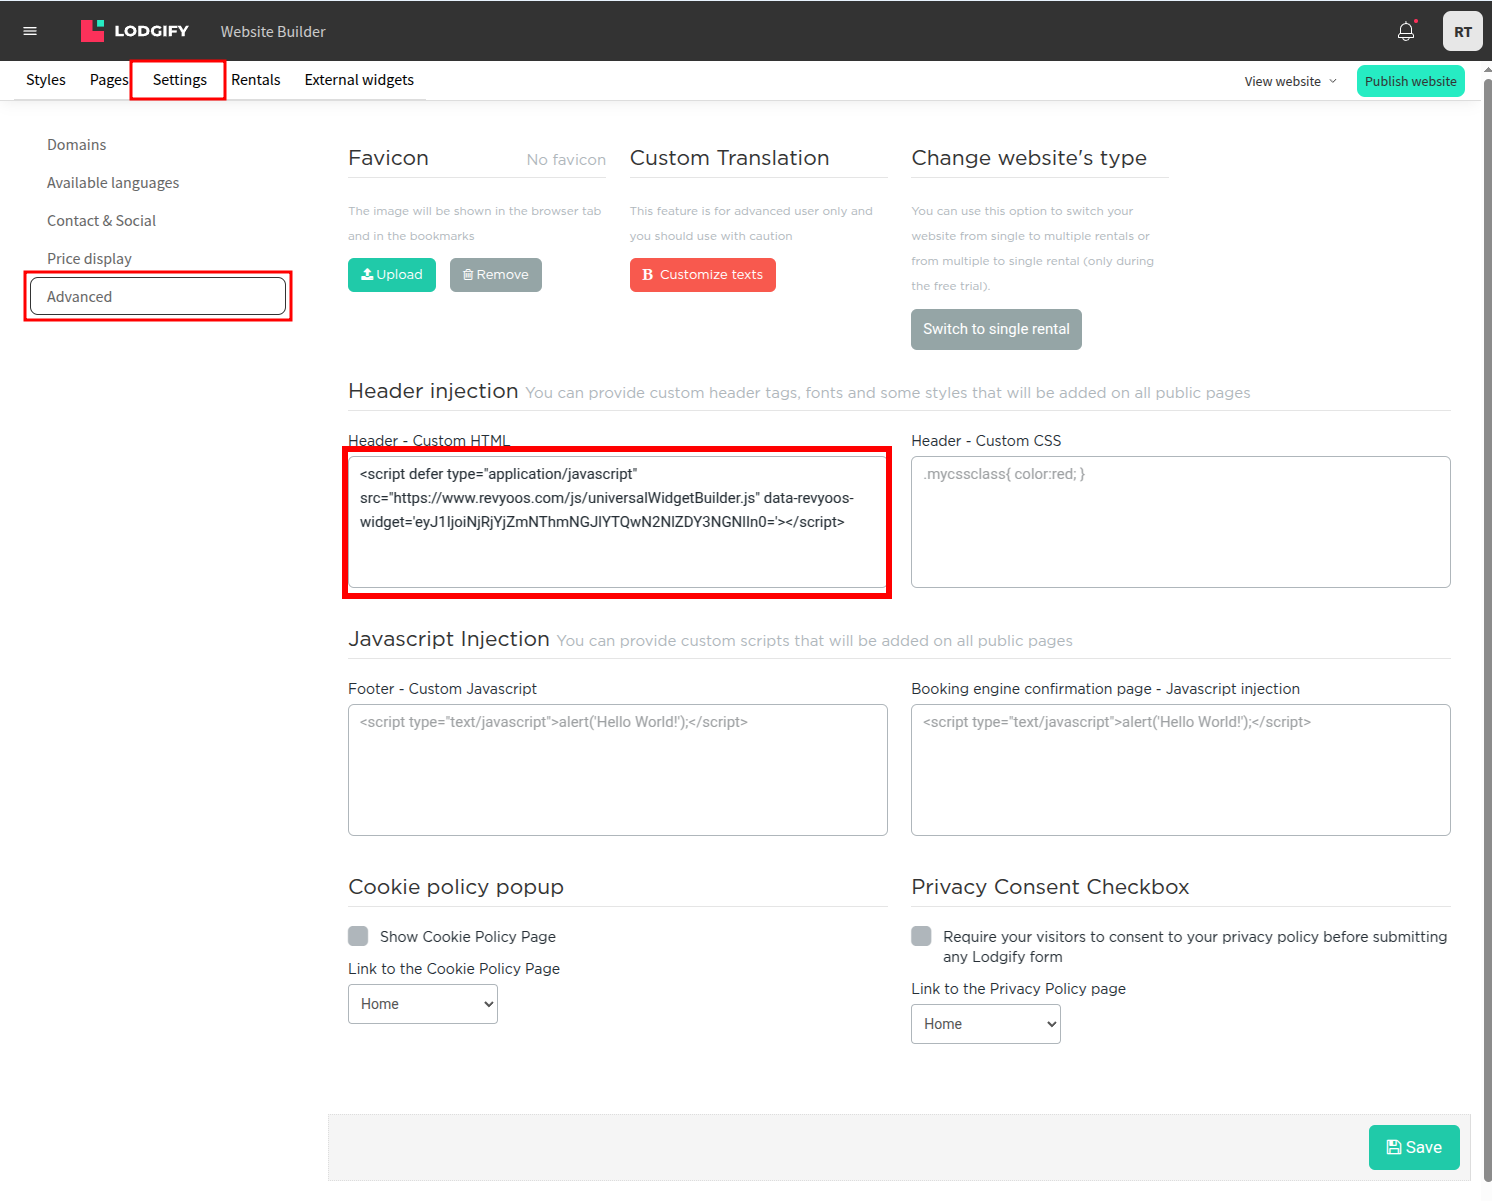Click Switch to single rental
Image resolution: width=1492 pixels, height=1201 pixels.
[x=996, y=329]
